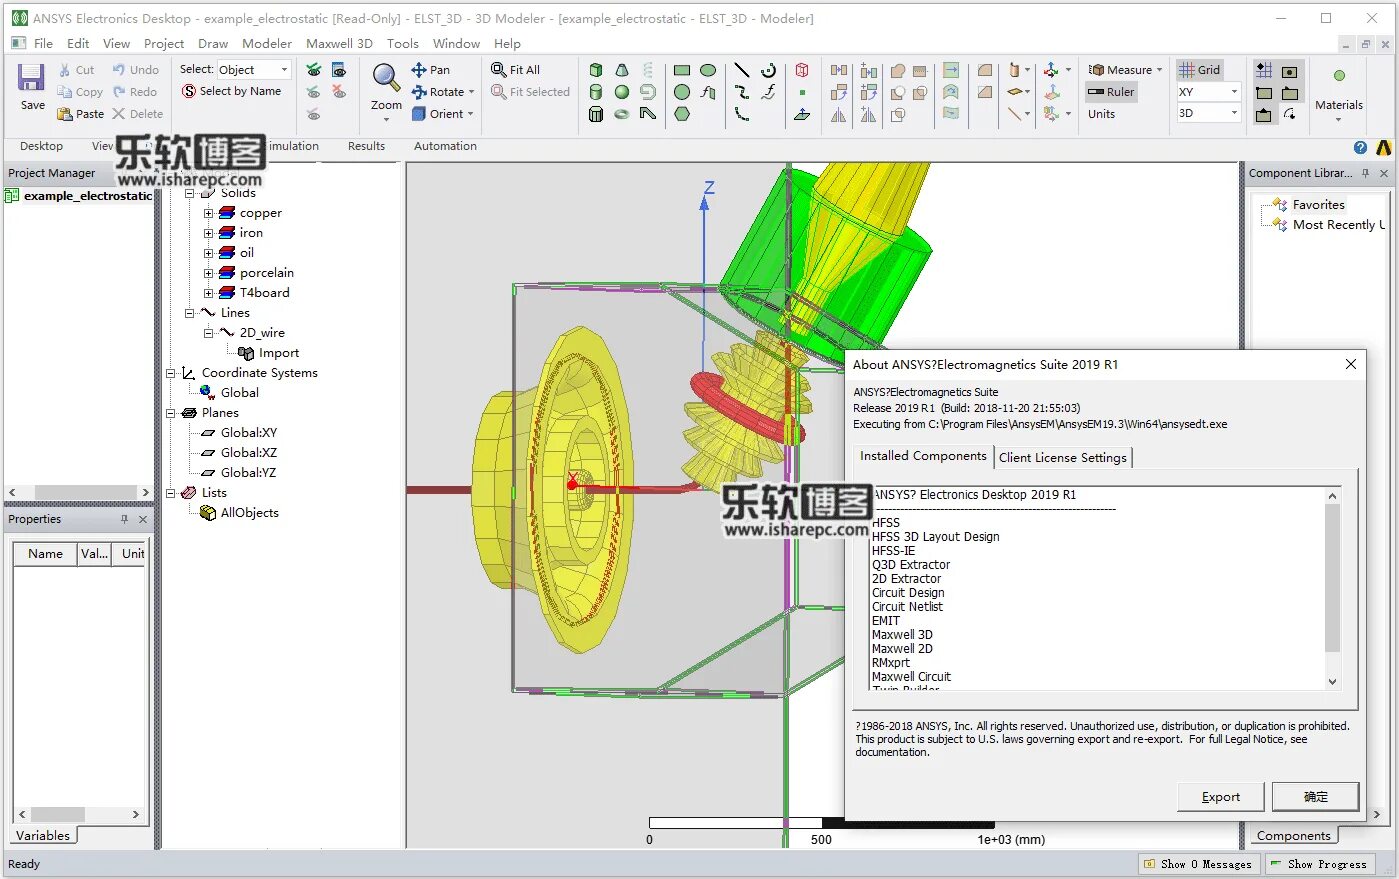The image size is (1399, 879).
Task: Toggle the Snap to Face Center icon
Action: pyautogui.click(x=1290, y=71)
